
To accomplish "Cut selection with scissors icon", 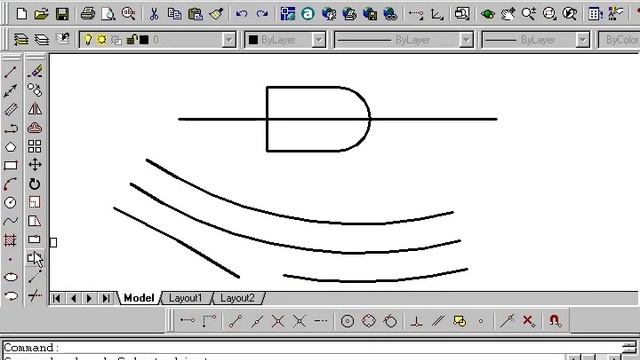I will [154, 14].
